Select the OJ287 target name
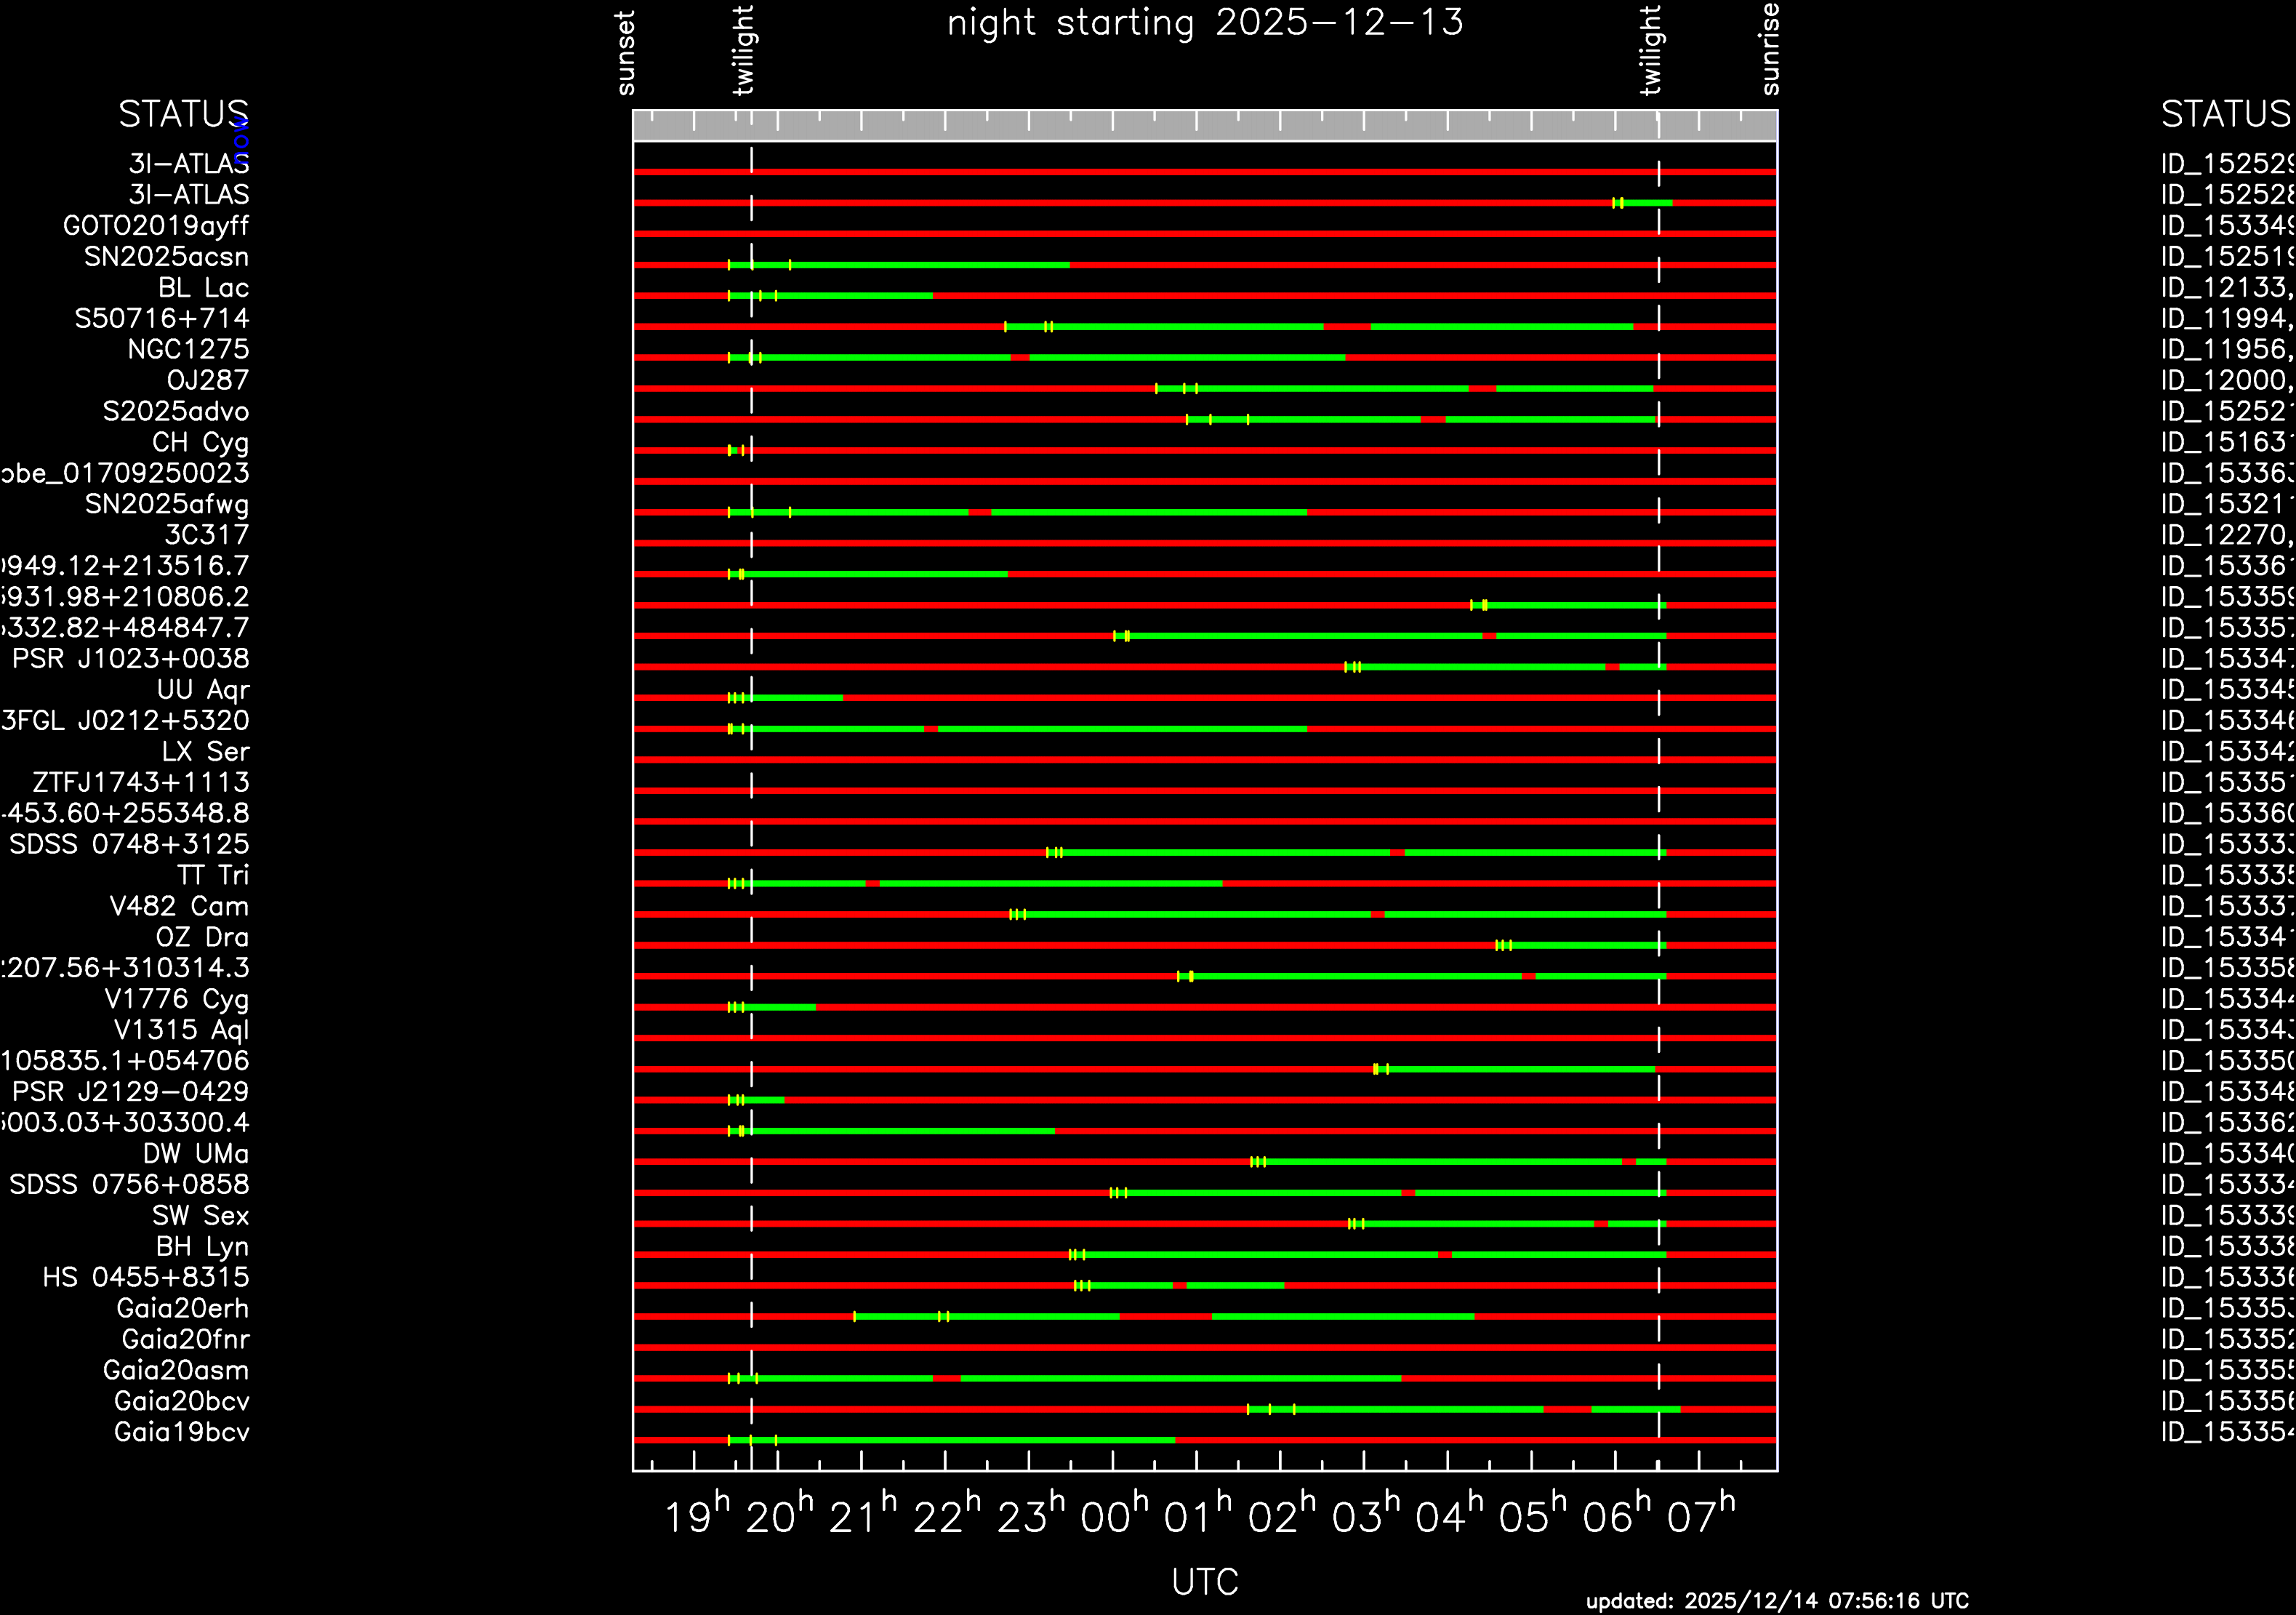Viewport: 2296px width, 1615px height. click(207, 380)
